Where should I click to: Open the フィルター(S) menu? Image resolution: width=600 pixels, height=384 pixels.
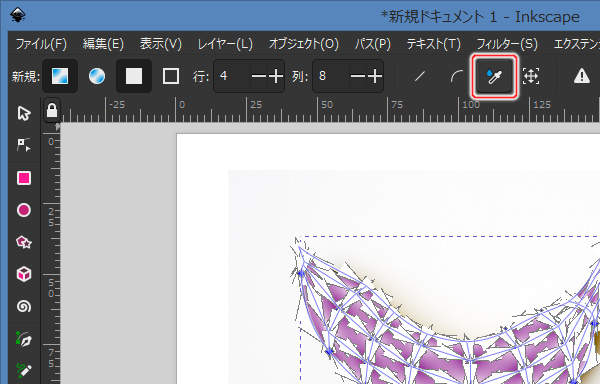[507, 44]
